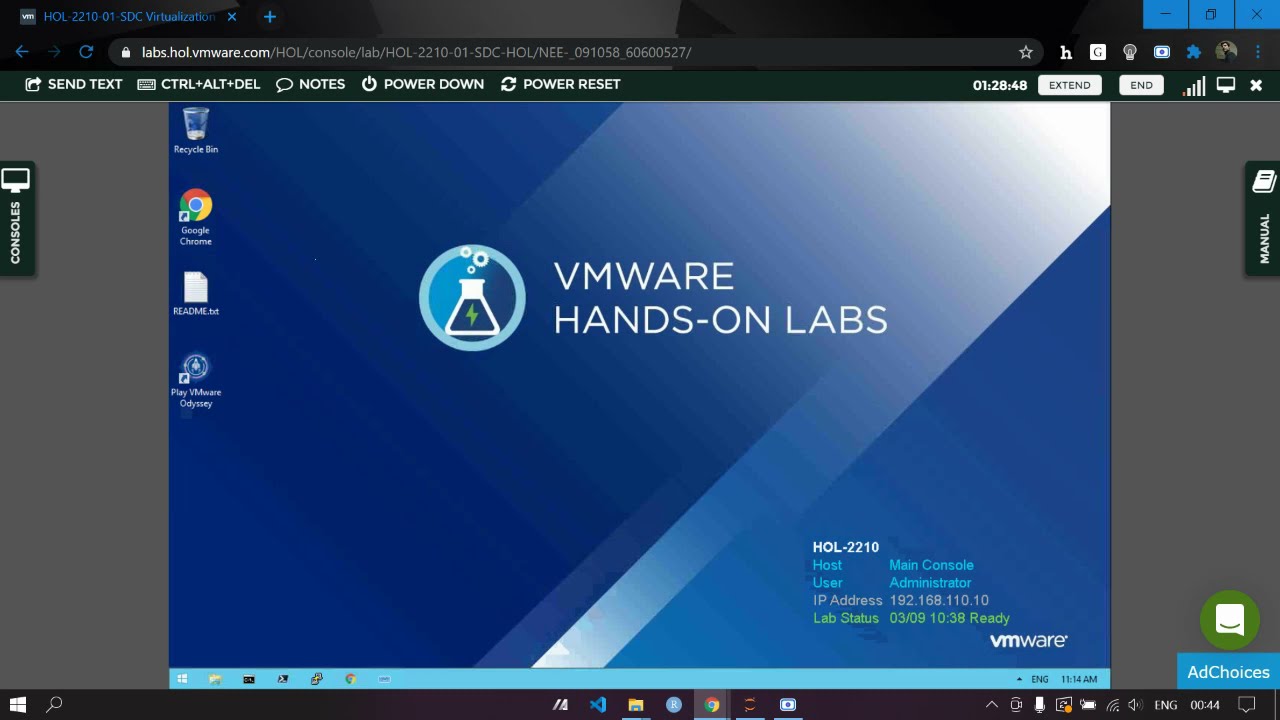Click POWER DOWN in the lab toolbar
This screenshot has width=1280, height=720.
423,84
